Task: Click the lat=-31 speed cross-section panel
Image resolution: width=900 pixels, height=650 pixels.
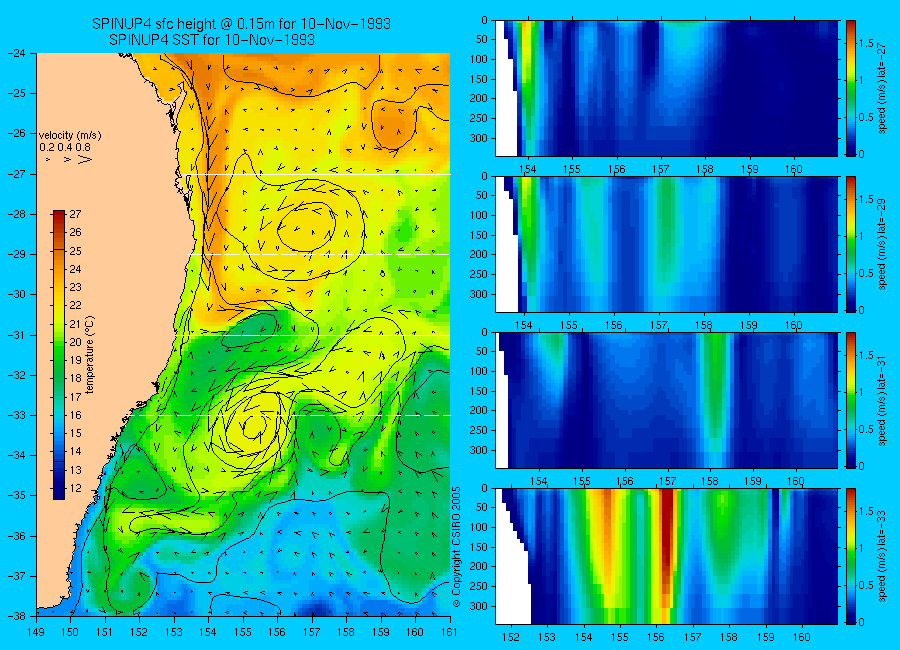Action: [x=666, y=400]
